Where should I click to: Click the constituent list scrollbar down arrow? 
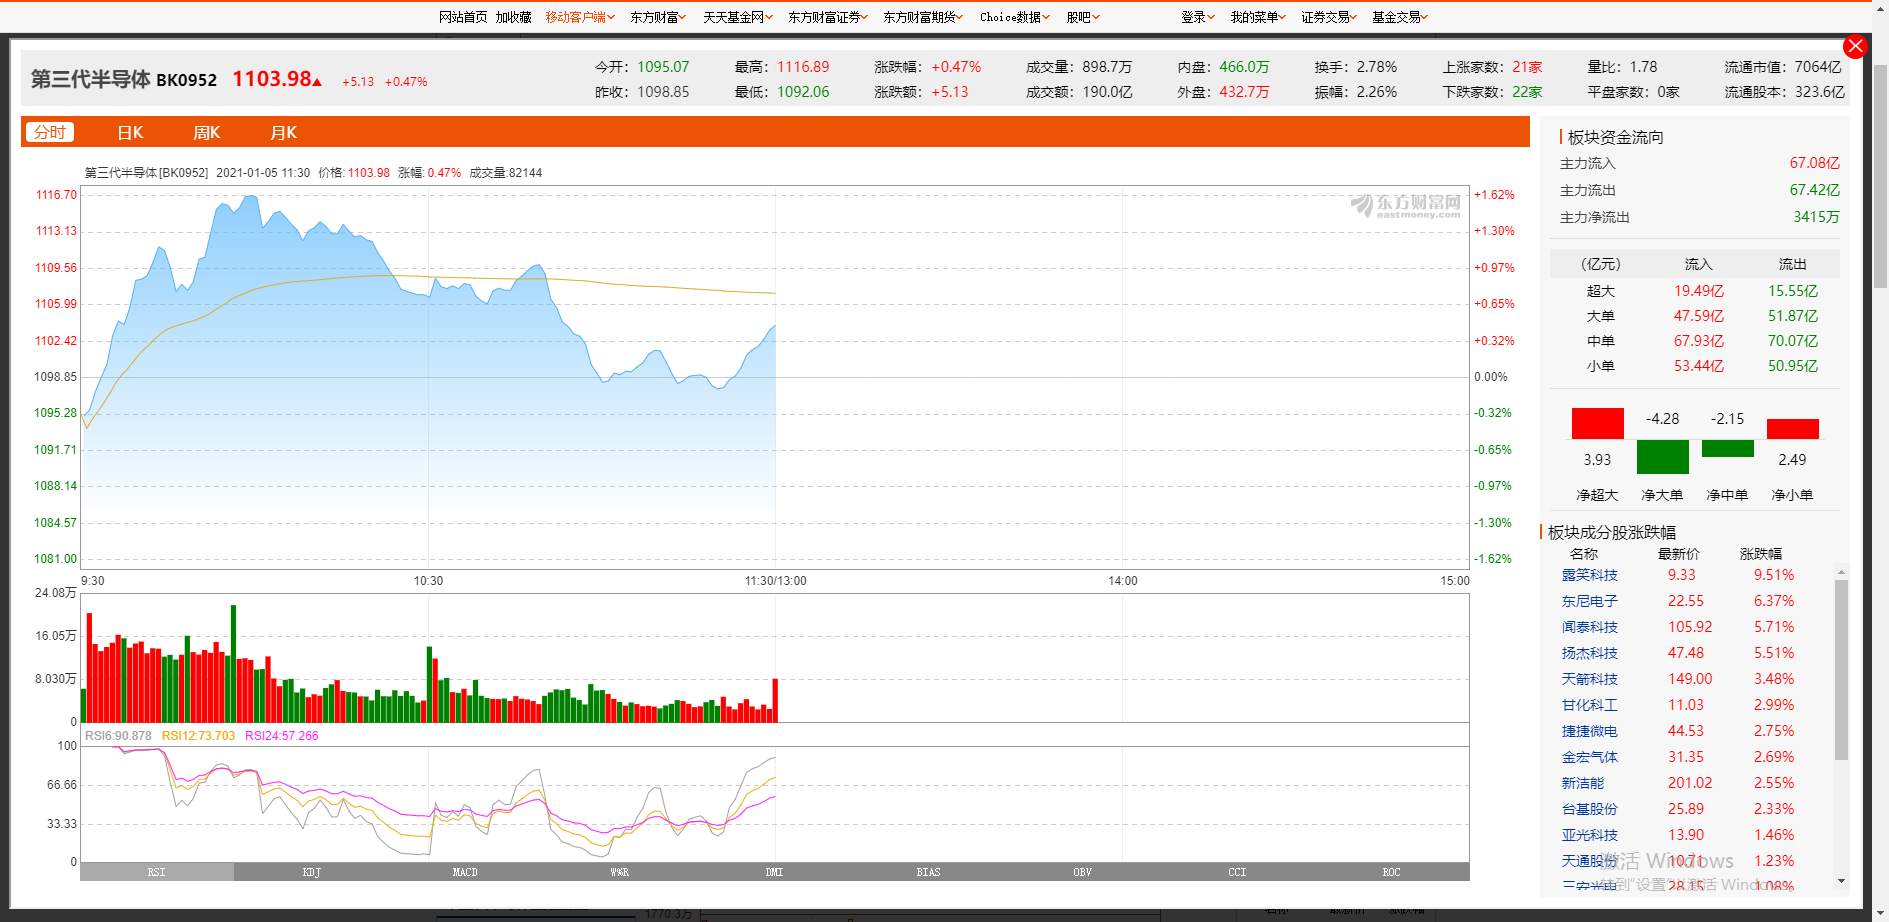click(x=1841, y=881)
